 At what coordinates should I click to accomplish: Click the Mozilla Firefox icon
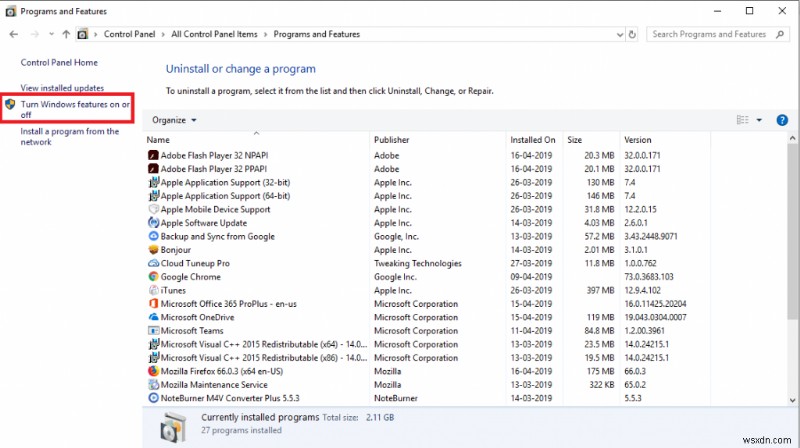[x=153, y=371]
